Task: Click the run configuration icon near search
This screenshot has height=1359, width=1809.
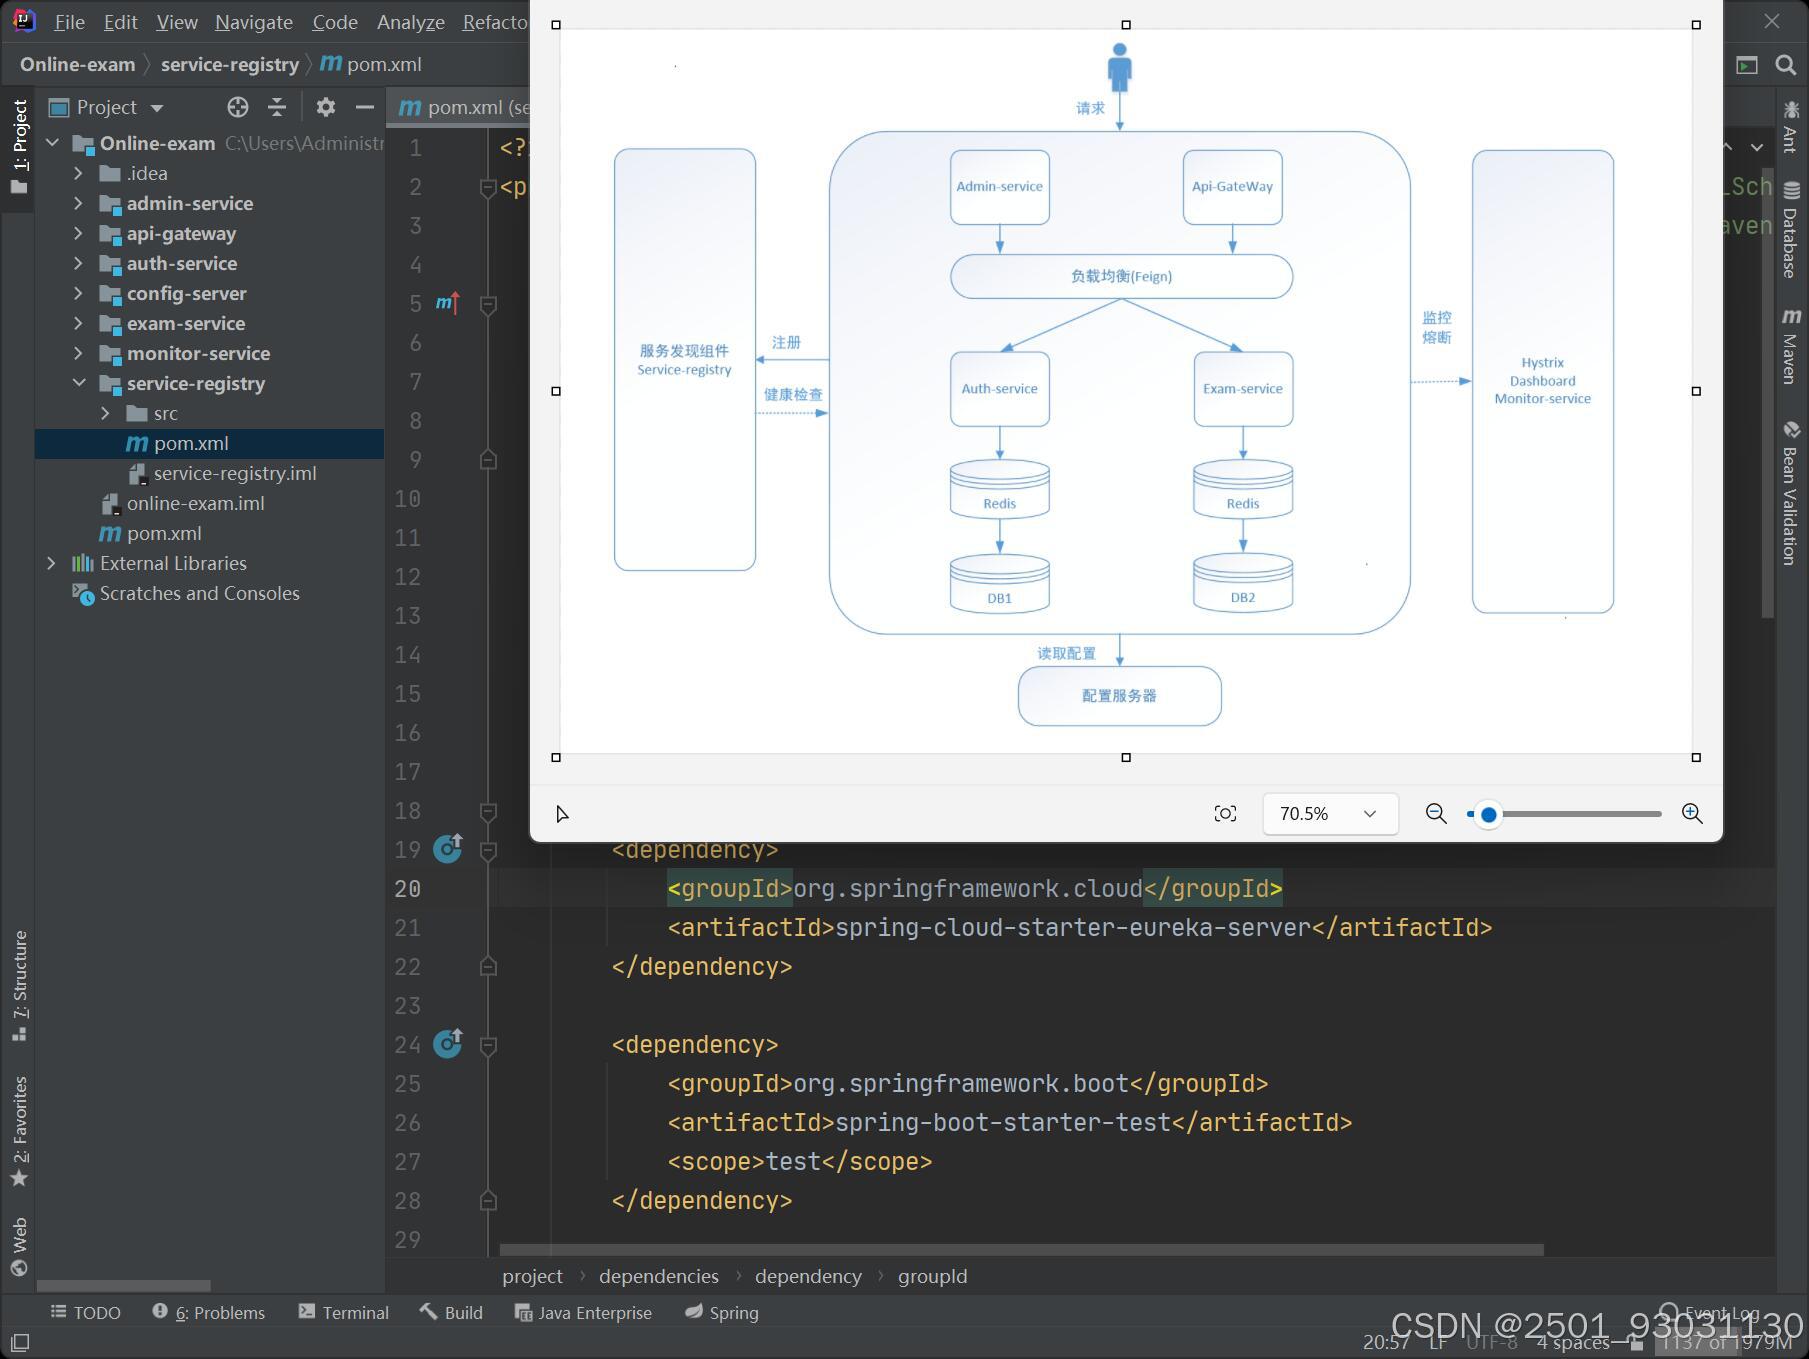Action: pos(1747,65)
